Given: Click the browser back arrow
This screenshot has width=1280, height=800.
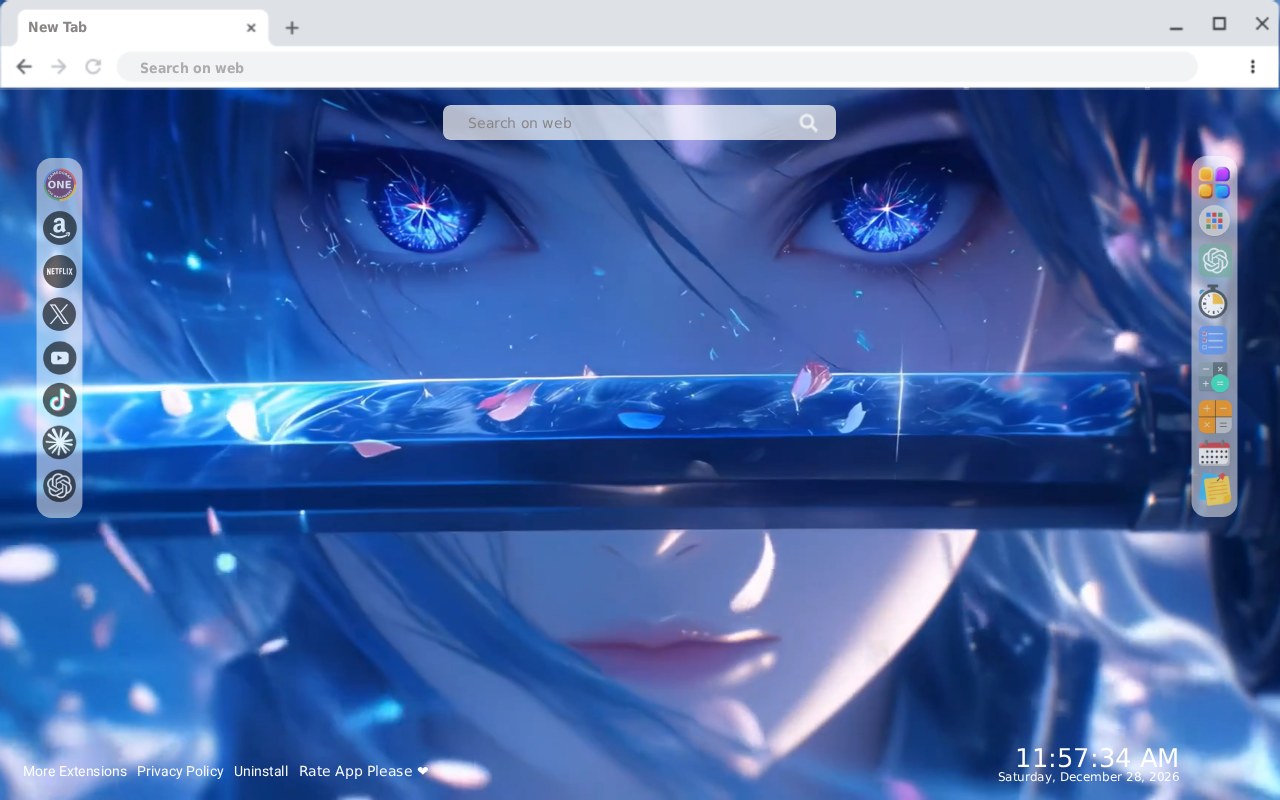Looking at the screenshot, I should [25, 67].
